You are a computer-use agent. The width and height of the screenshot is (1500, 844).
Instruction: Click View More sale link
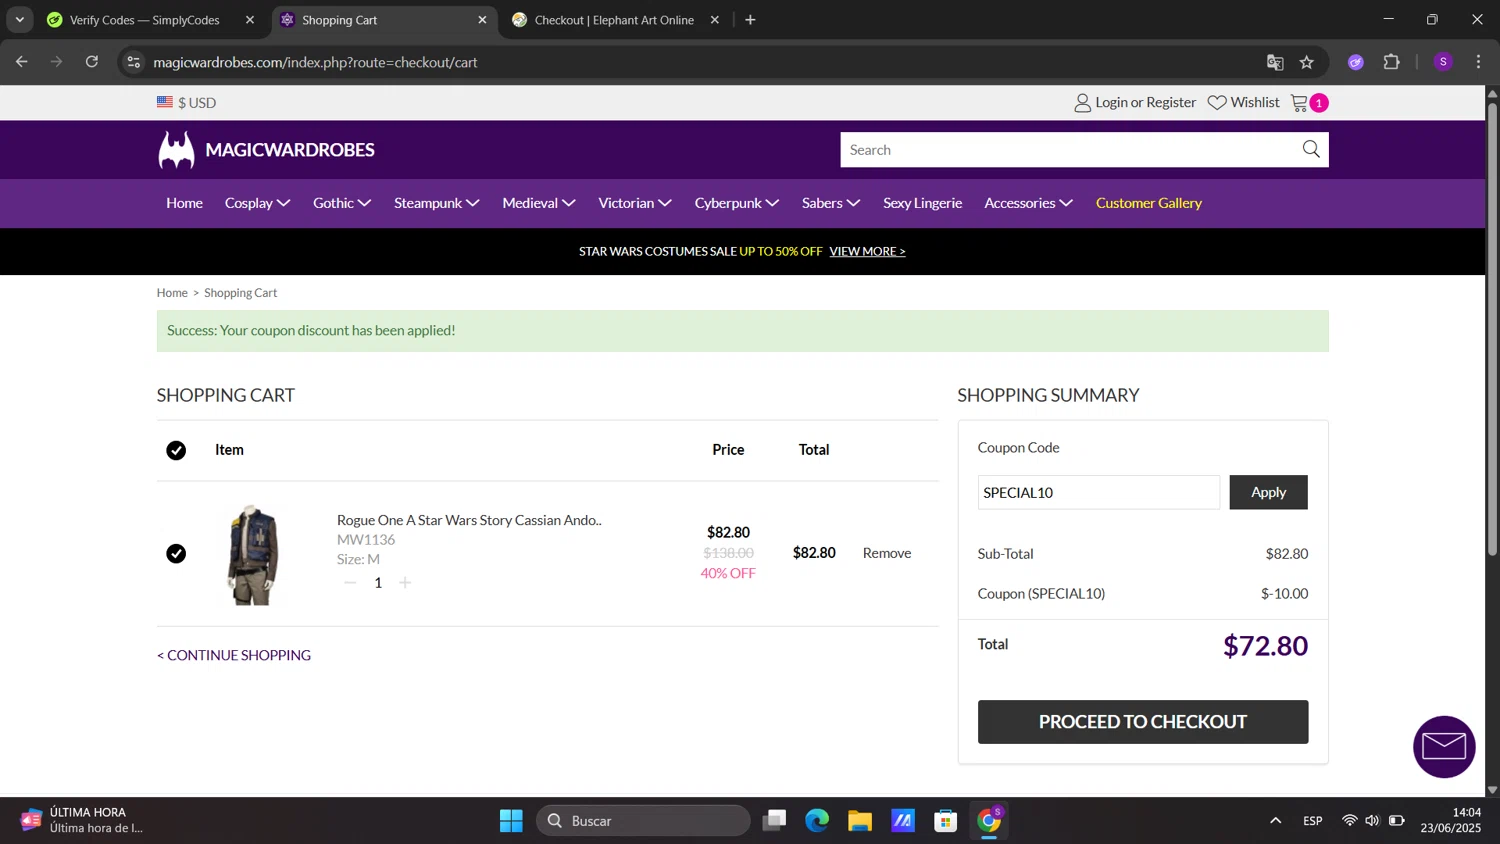[867, 251]
